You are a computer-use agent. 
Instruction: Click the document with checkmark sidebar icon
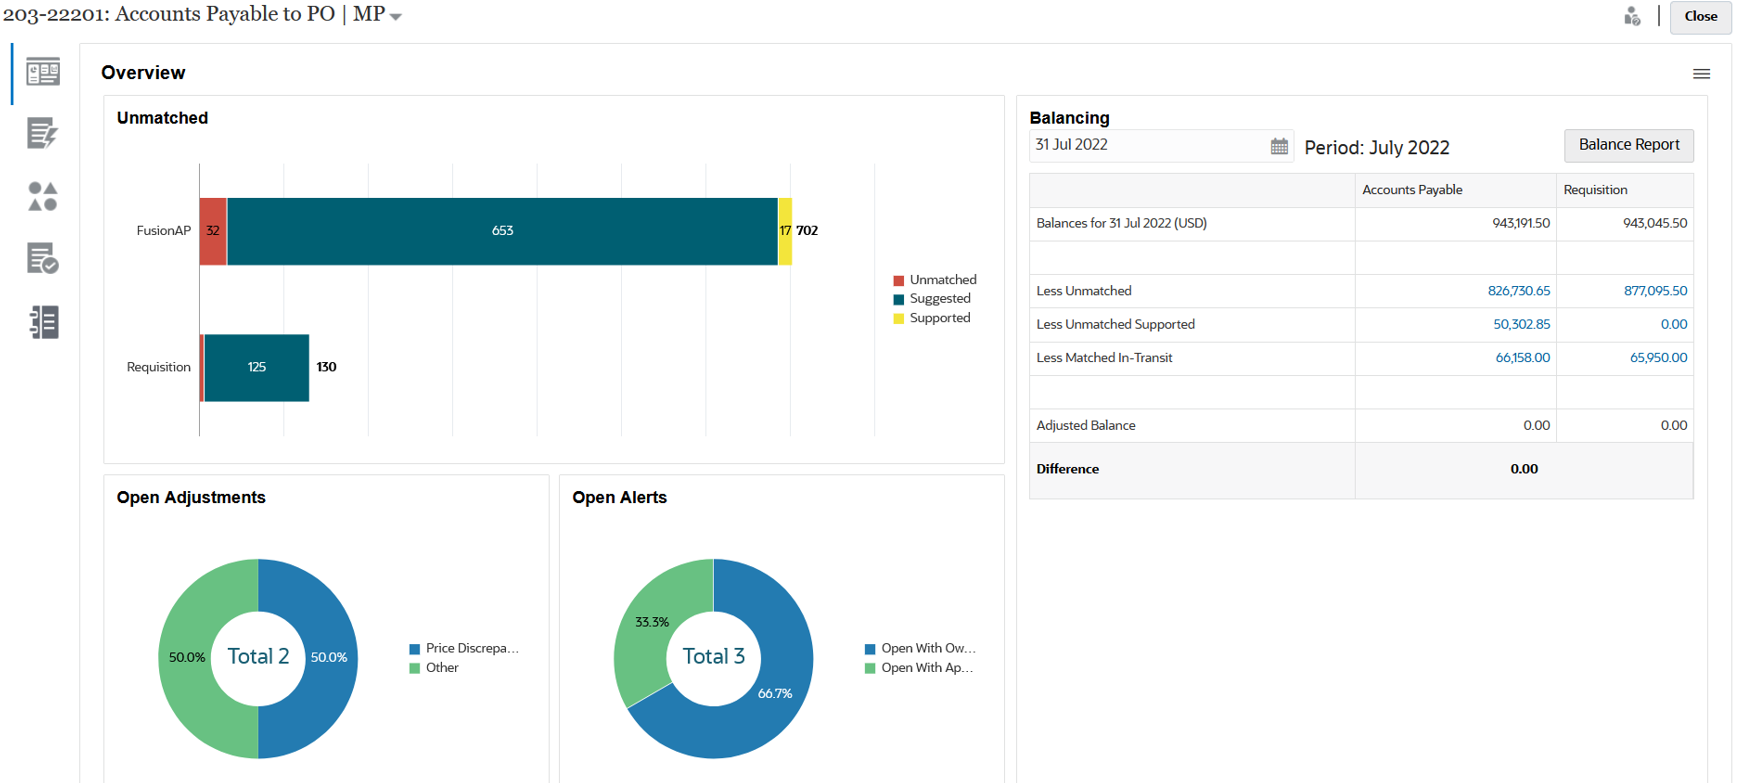[x=42, y=259]
